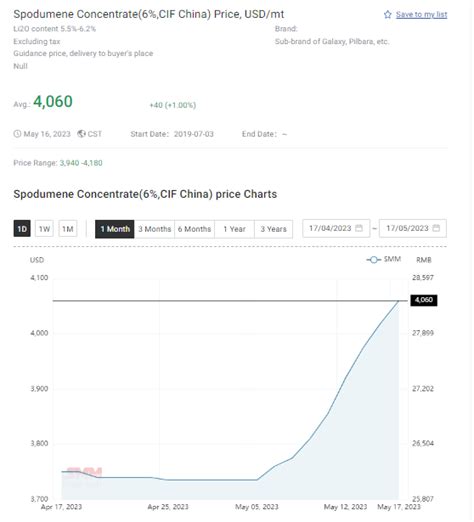The width and height of the screenshot is (474, 522).
Task: Switch to the 6 Months range tab
Action: click(195, 230)
